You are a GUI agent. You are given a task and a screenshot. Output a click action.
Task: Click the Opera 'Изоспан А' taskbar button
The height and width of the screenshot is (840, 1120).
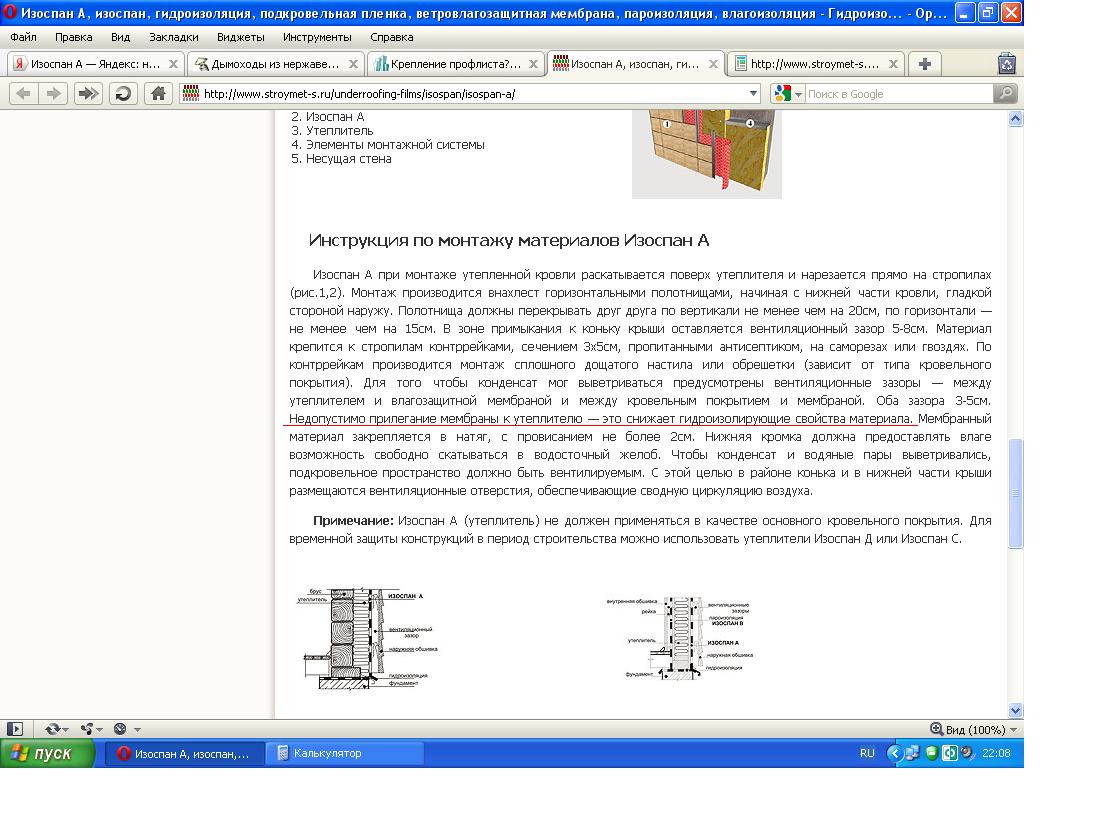(185, 753)
